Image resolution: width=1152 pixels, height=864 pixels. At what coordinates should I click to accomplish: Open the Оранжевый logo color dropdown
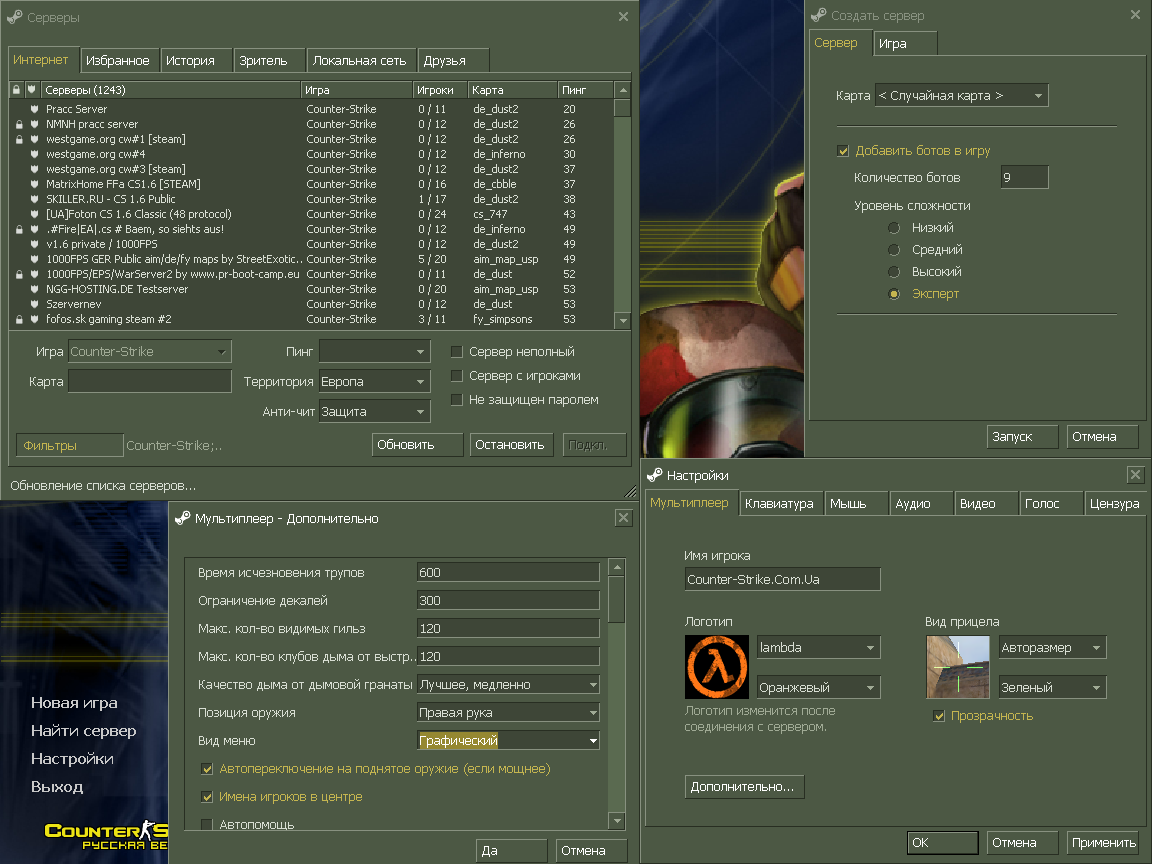[x=818, y=687]
